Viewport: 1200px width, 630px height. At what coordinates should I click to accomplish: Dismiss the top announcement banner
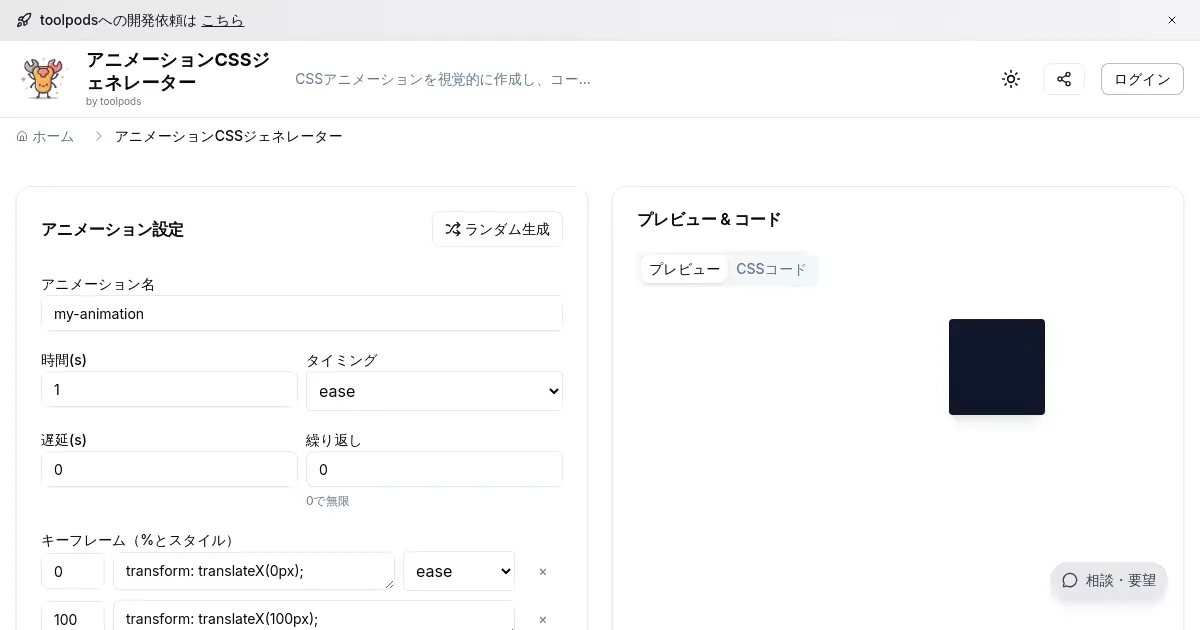[x=1172, y=20]
